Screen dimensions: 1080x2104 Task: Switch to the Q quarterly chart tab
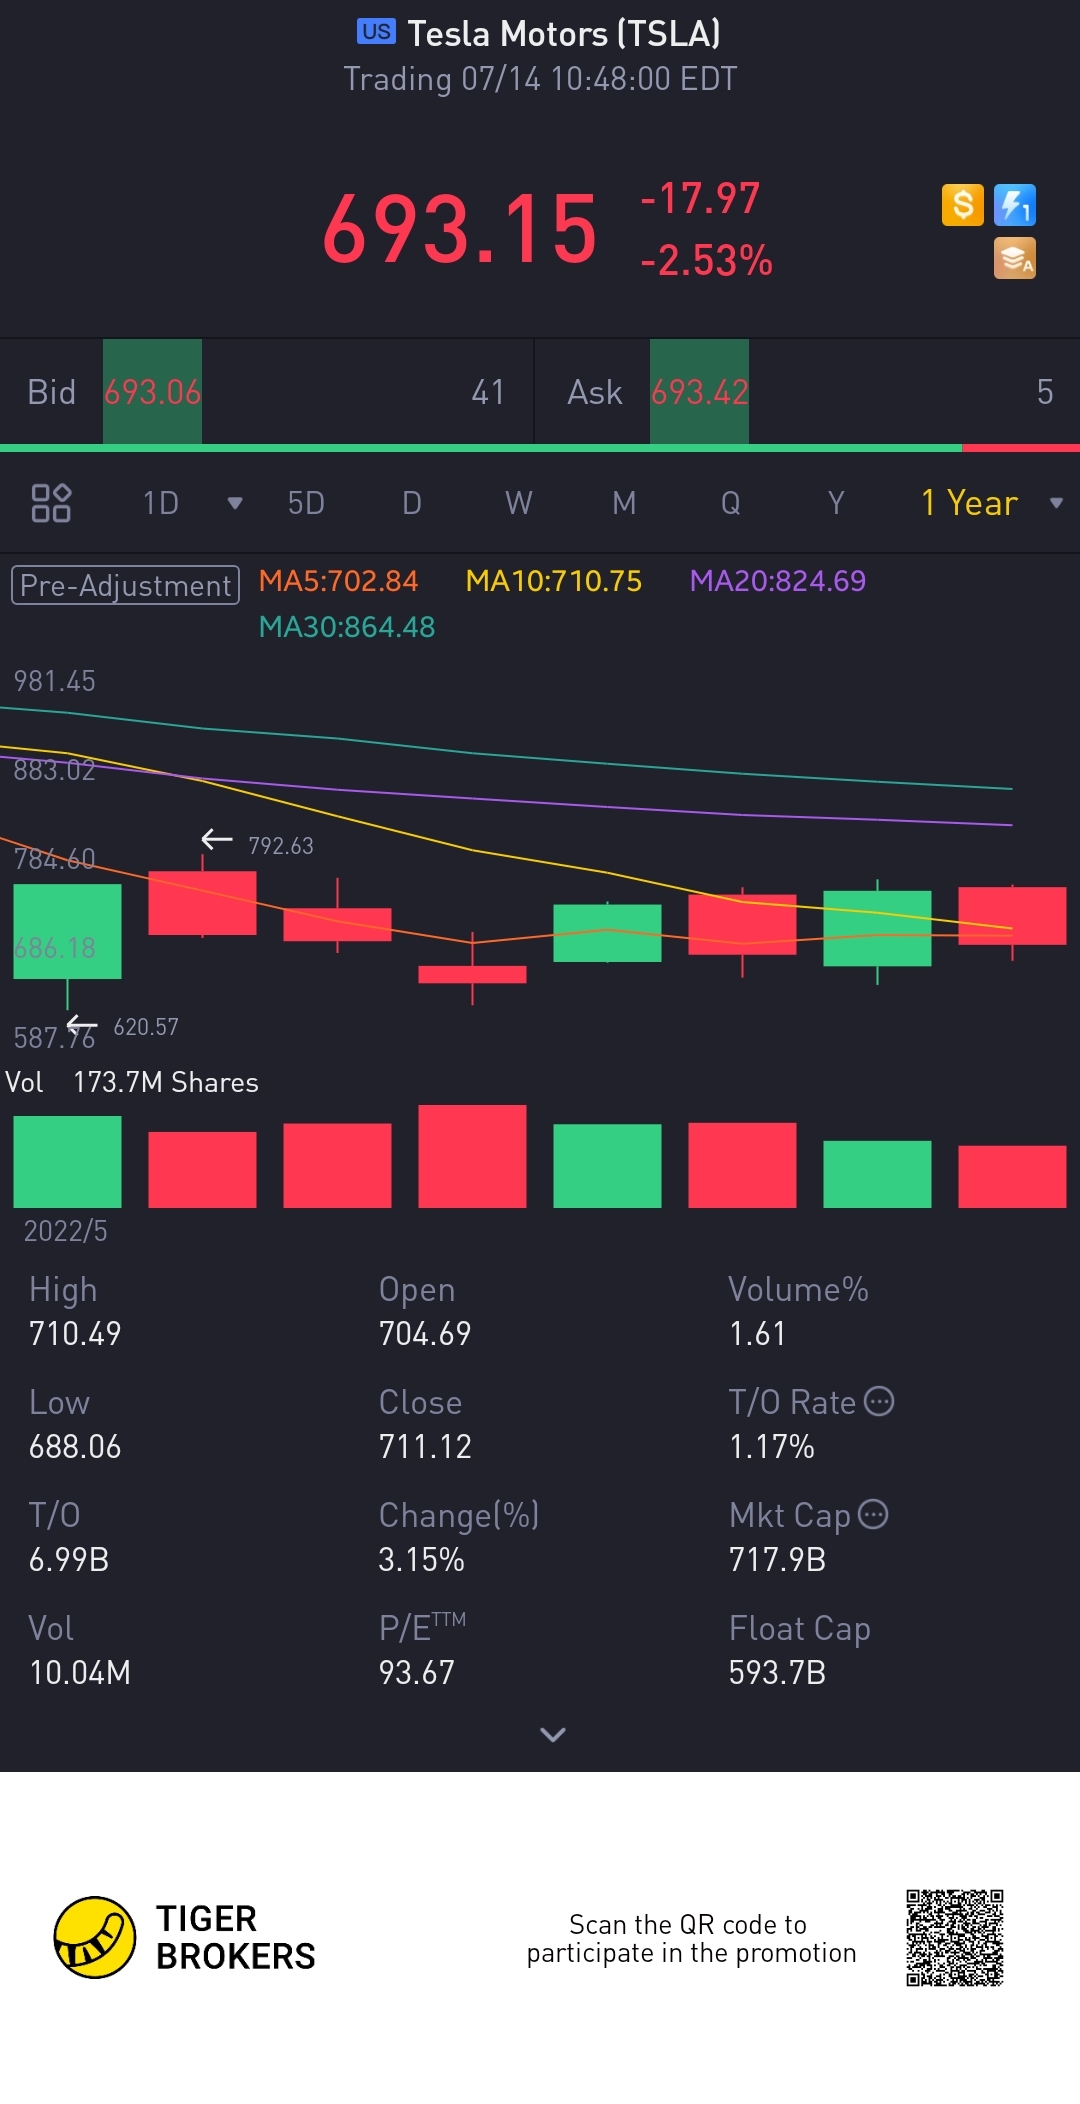(x=731, y=503)
